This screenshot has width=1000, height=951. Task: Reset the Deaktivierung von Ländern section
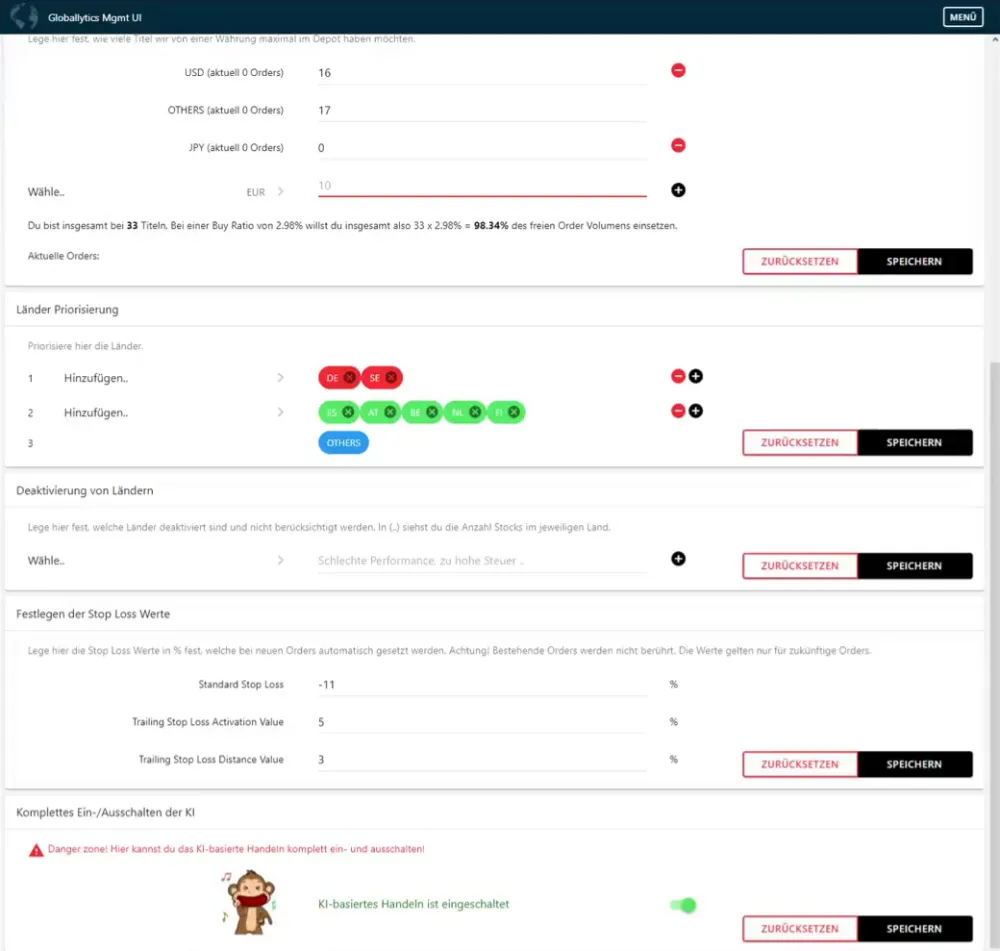pos(800,566)
